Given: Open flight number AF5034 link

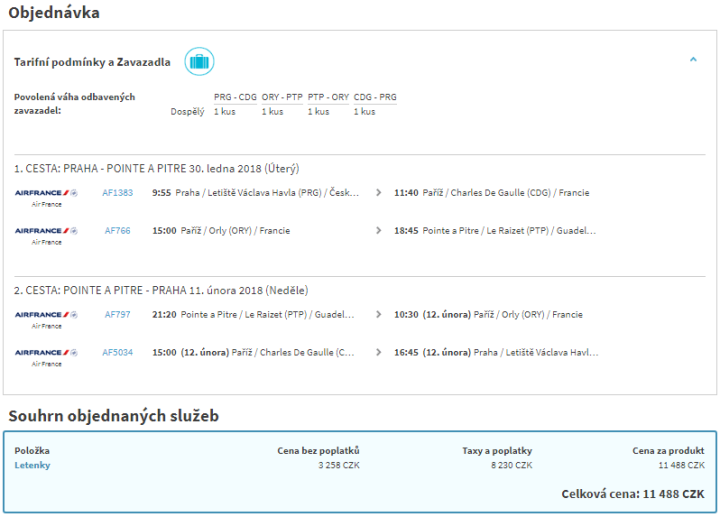Looking at the screenshot, I should (x=117, y=353).
